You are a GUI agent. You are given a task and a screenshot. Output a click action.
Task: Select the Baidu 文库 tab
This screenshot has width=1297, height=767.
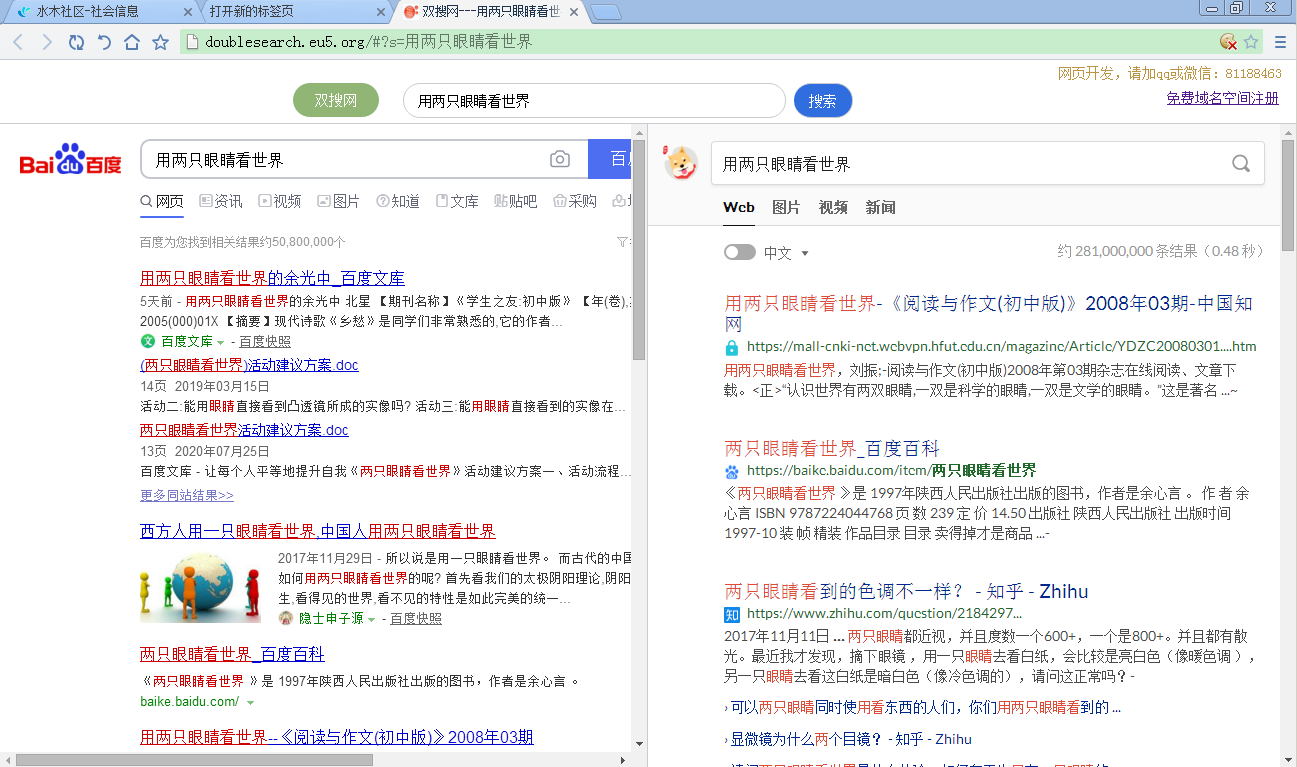[x=457, y=201]
